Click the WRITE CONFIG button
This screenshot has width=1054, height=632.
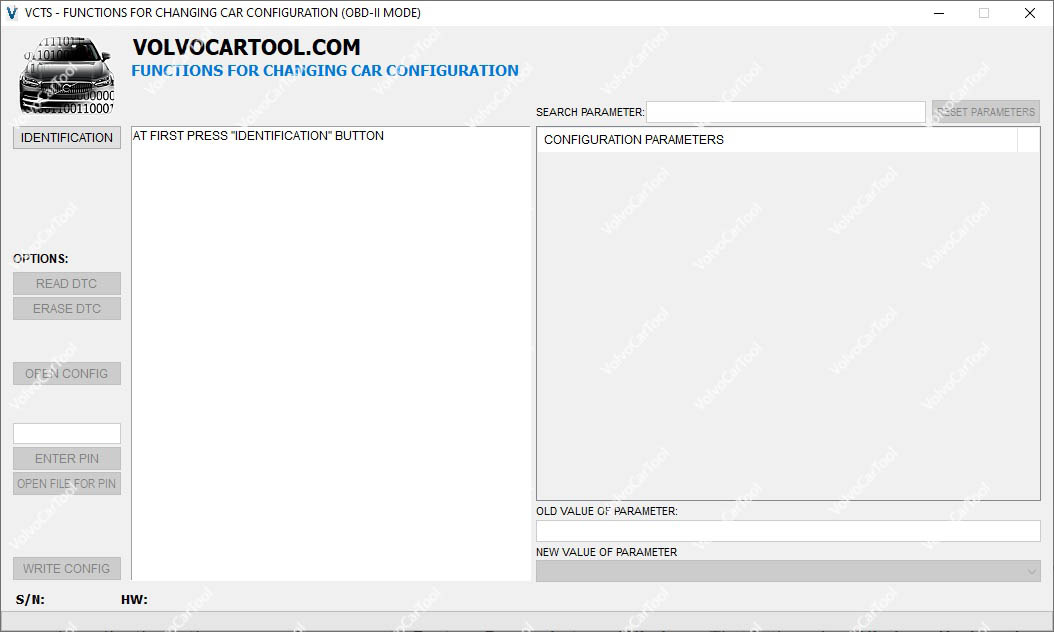click(67, 569)
